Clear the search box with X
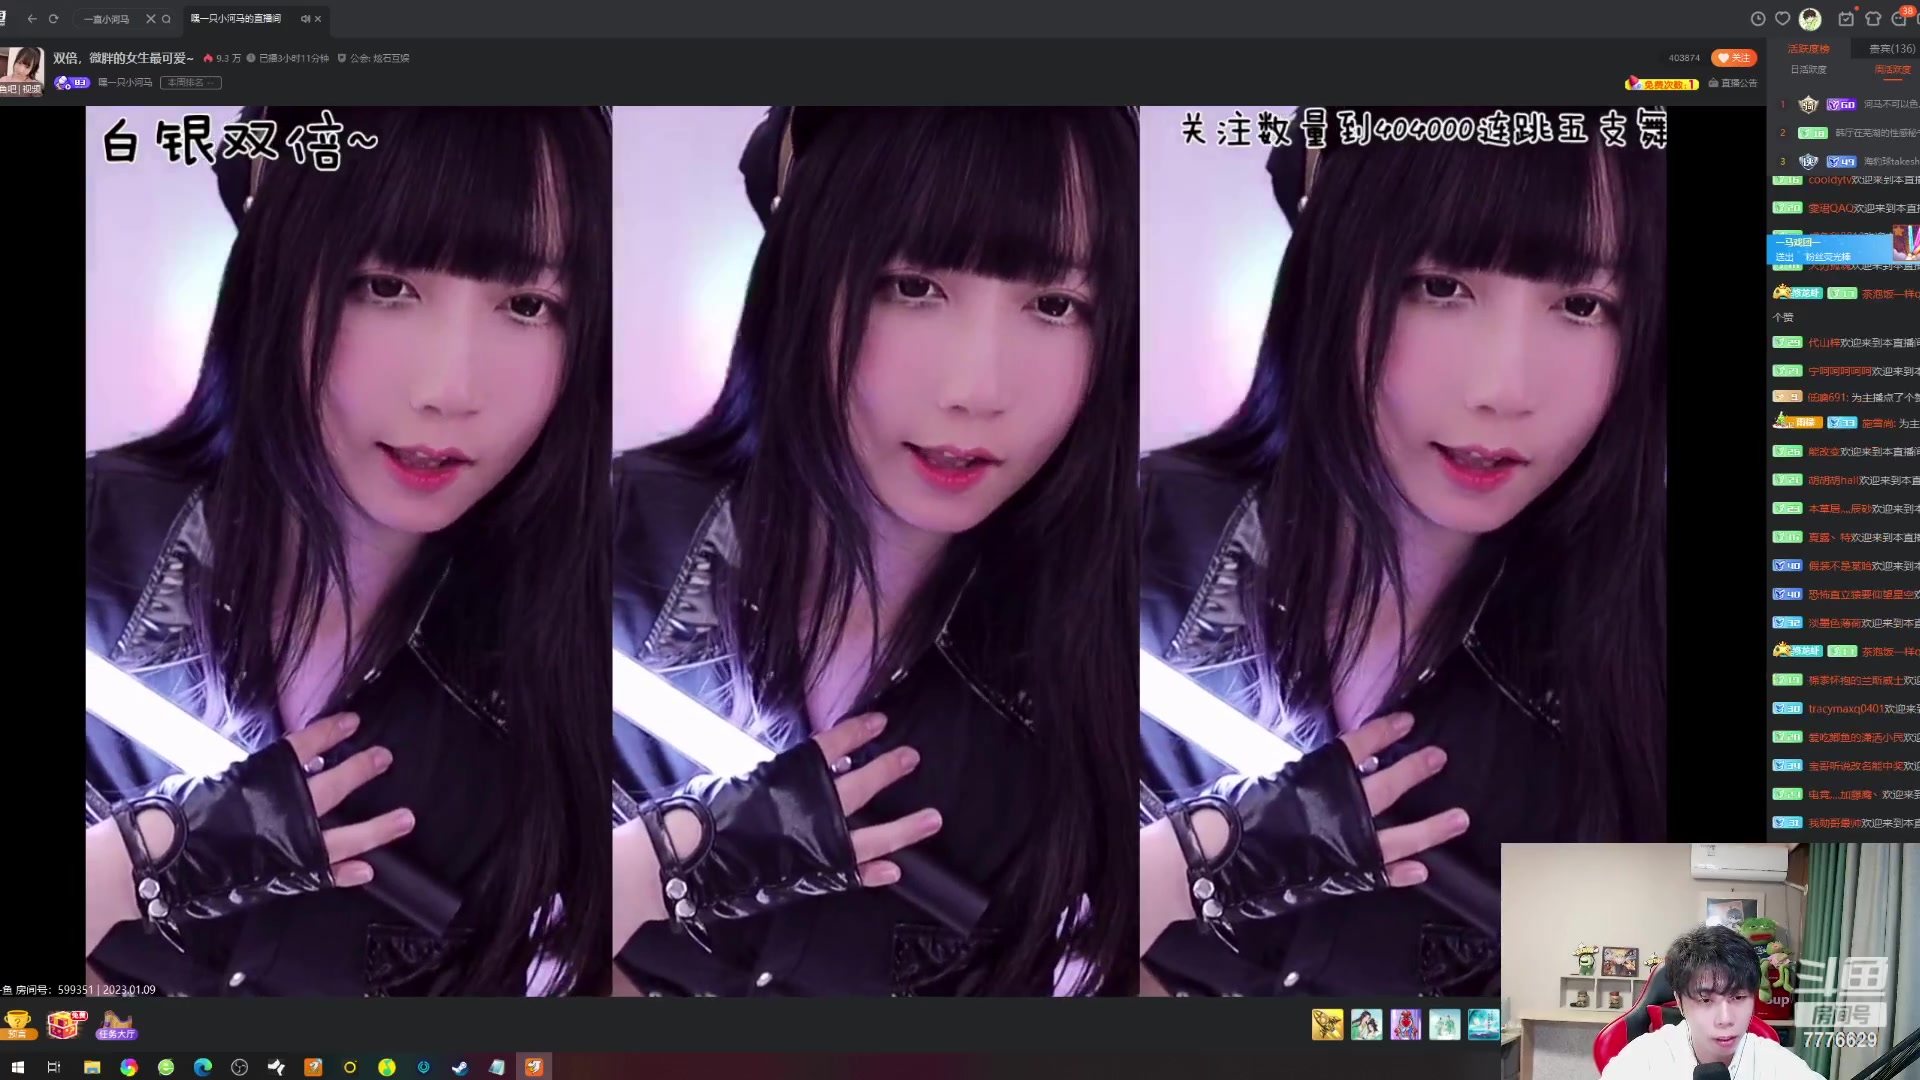The width and height of the screenshot is (1920, 1080). 151,19
